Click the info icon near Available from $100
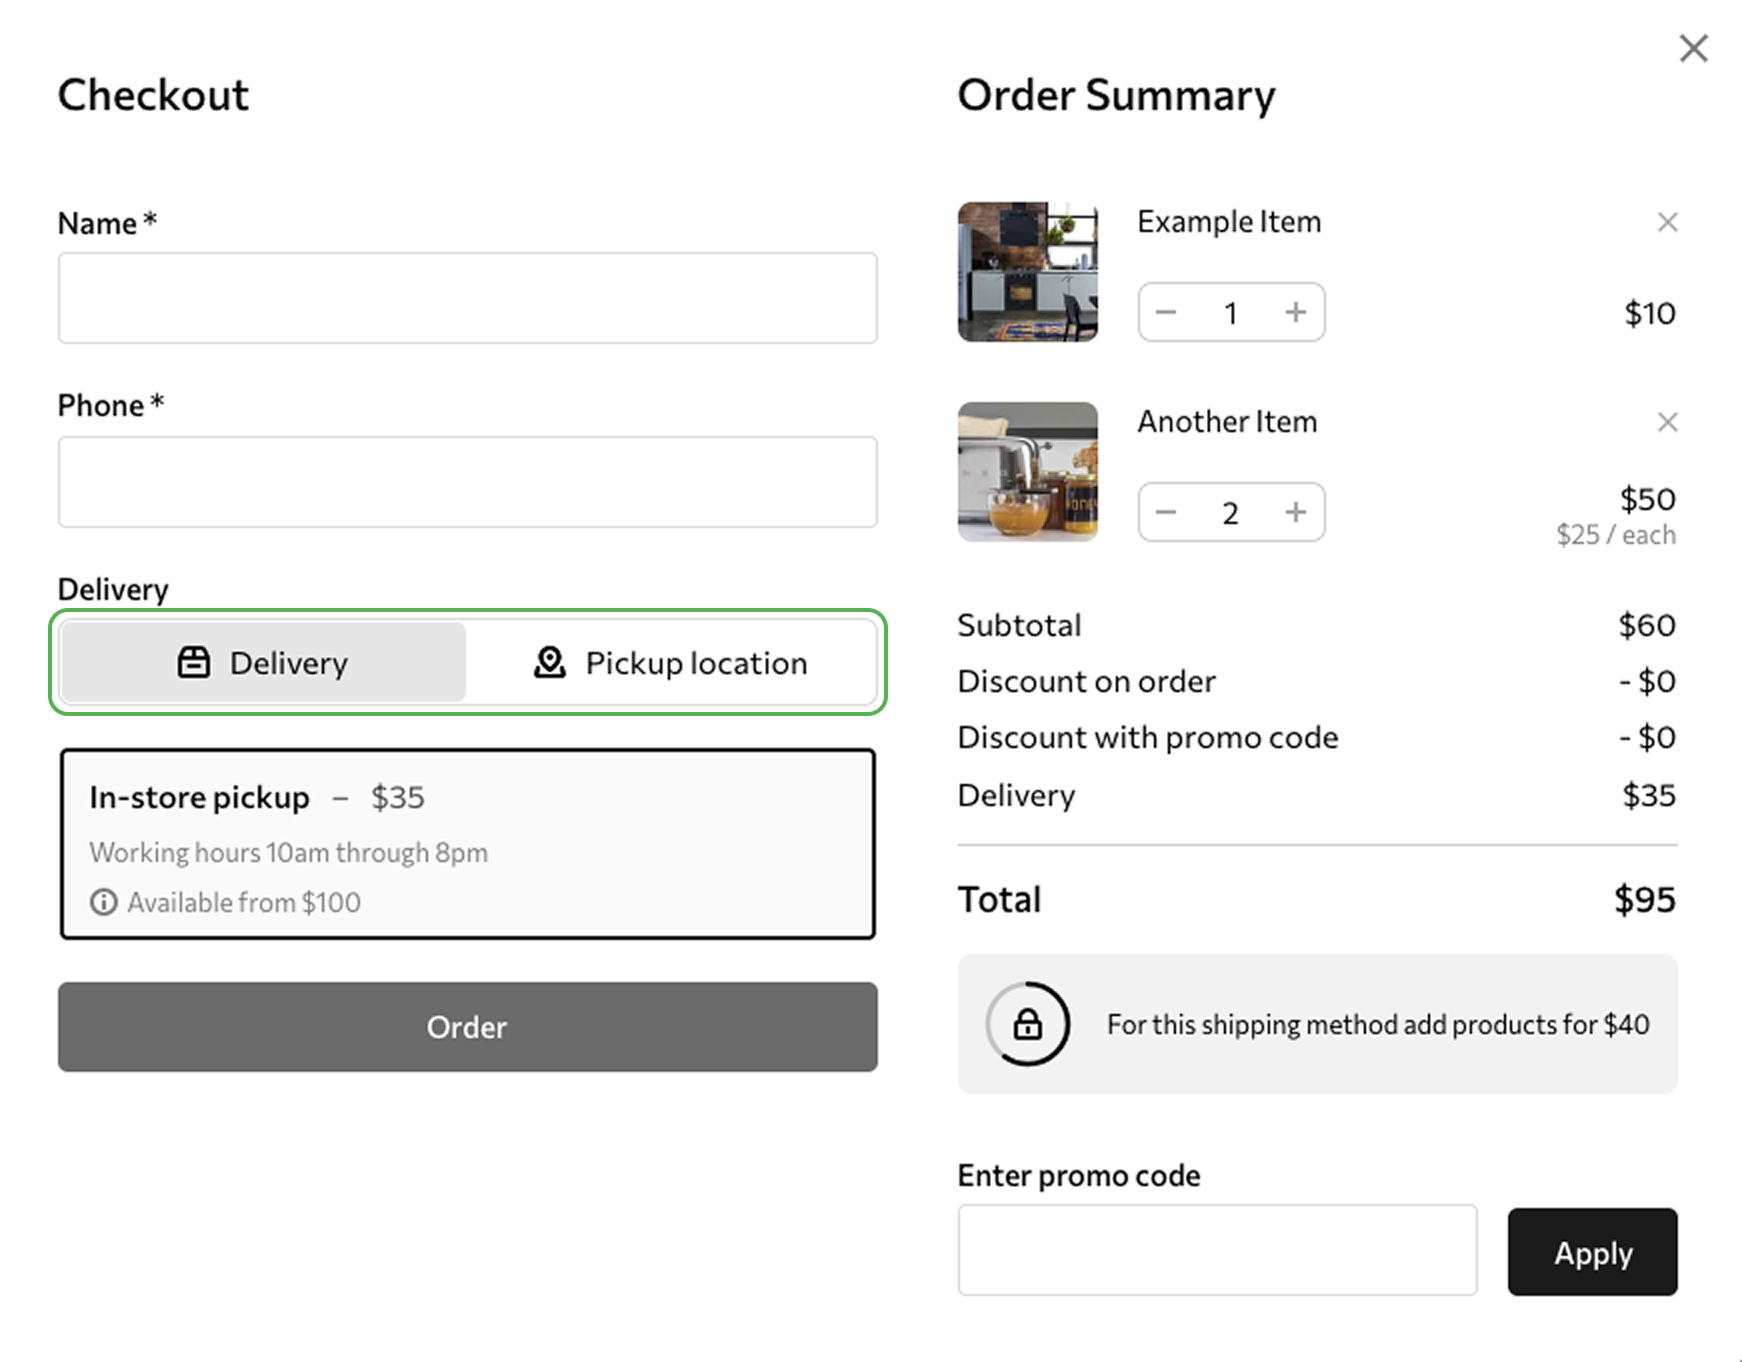Viewport: 1742px width, 1362px height. tap(103, 902)
